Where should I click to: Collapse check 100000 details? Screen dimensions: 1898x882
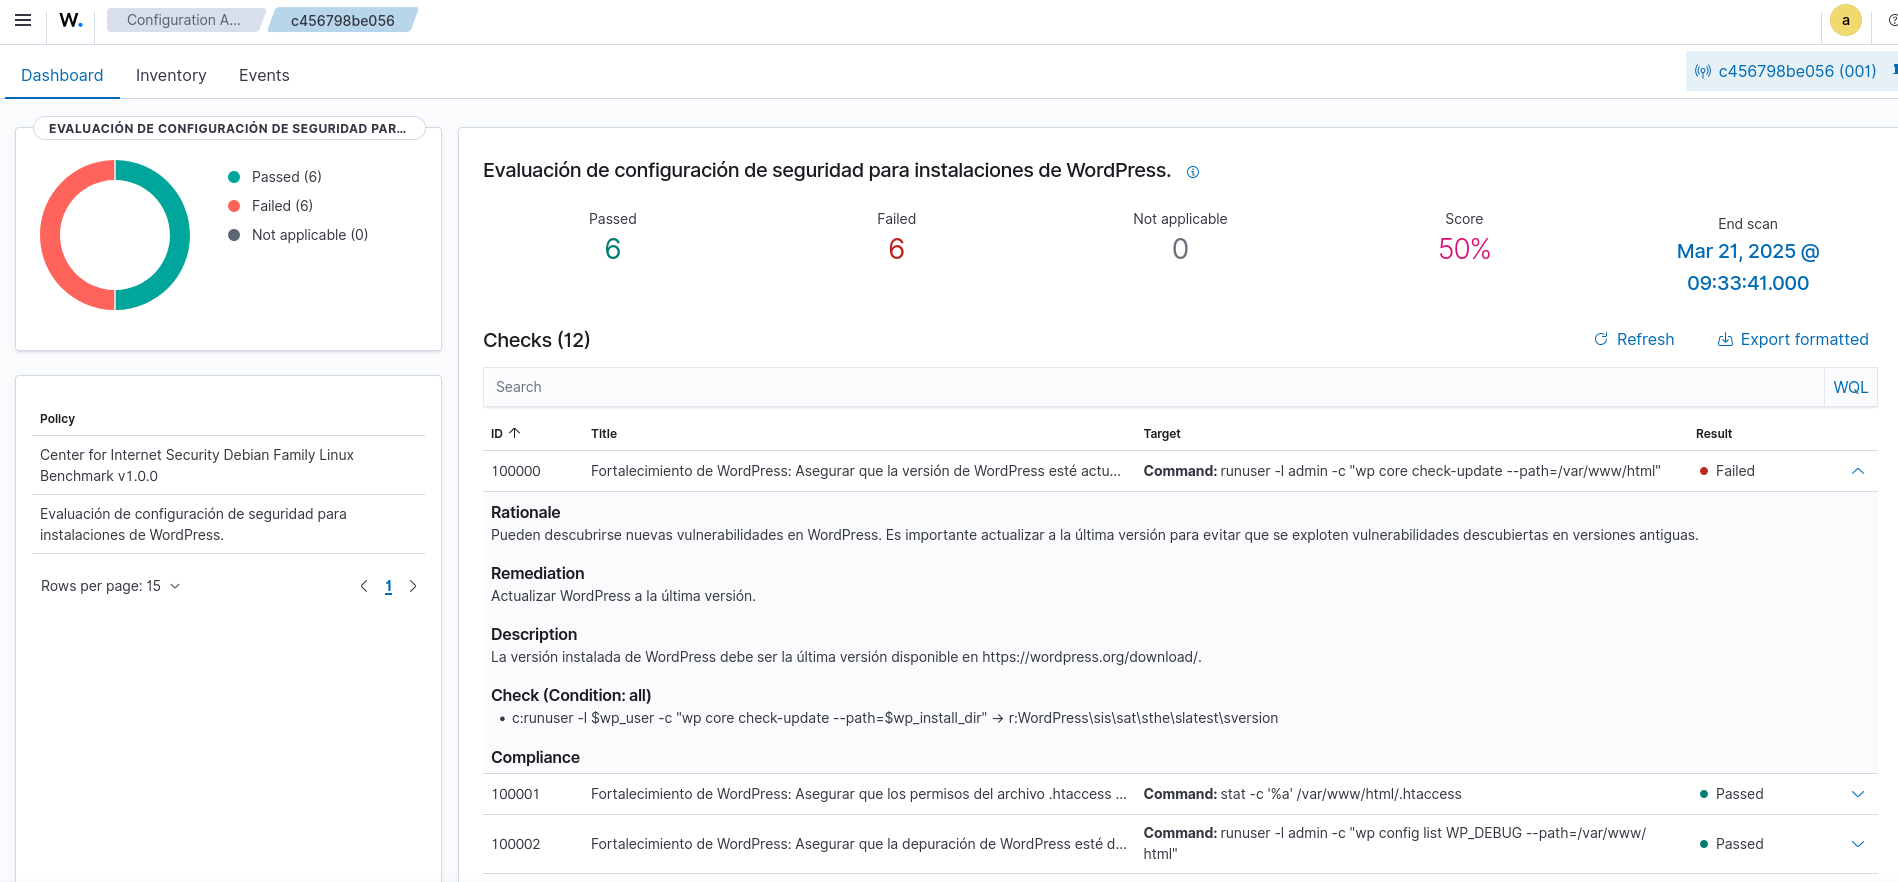click(x=1858, y=471)
